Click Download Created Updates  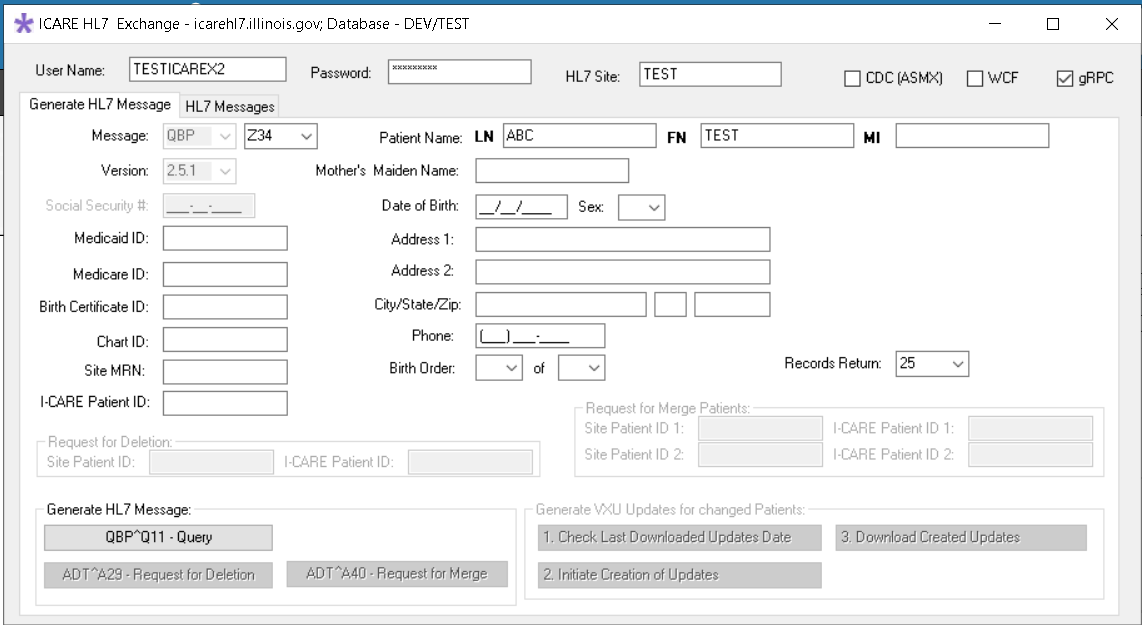click(960, 538)
